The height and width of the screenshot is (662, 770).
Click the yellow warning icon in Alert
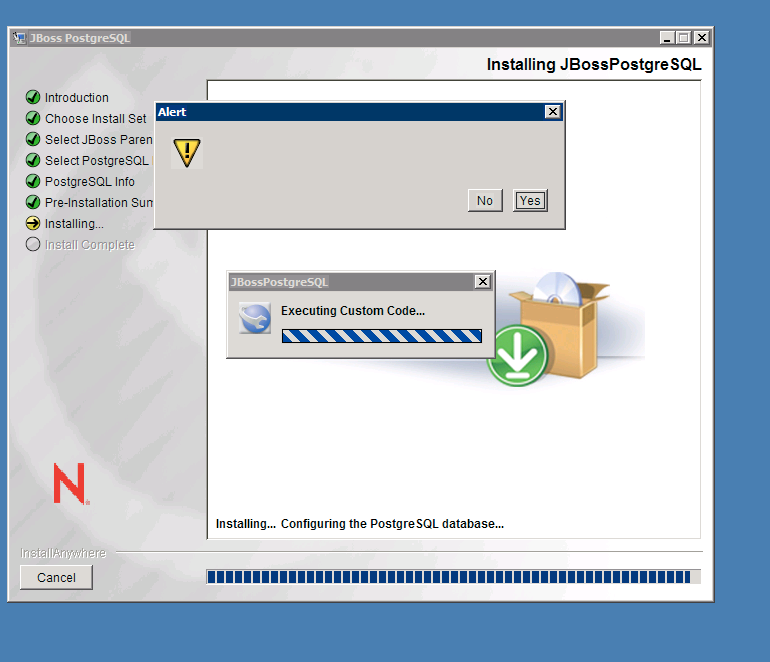click(187, 153)
